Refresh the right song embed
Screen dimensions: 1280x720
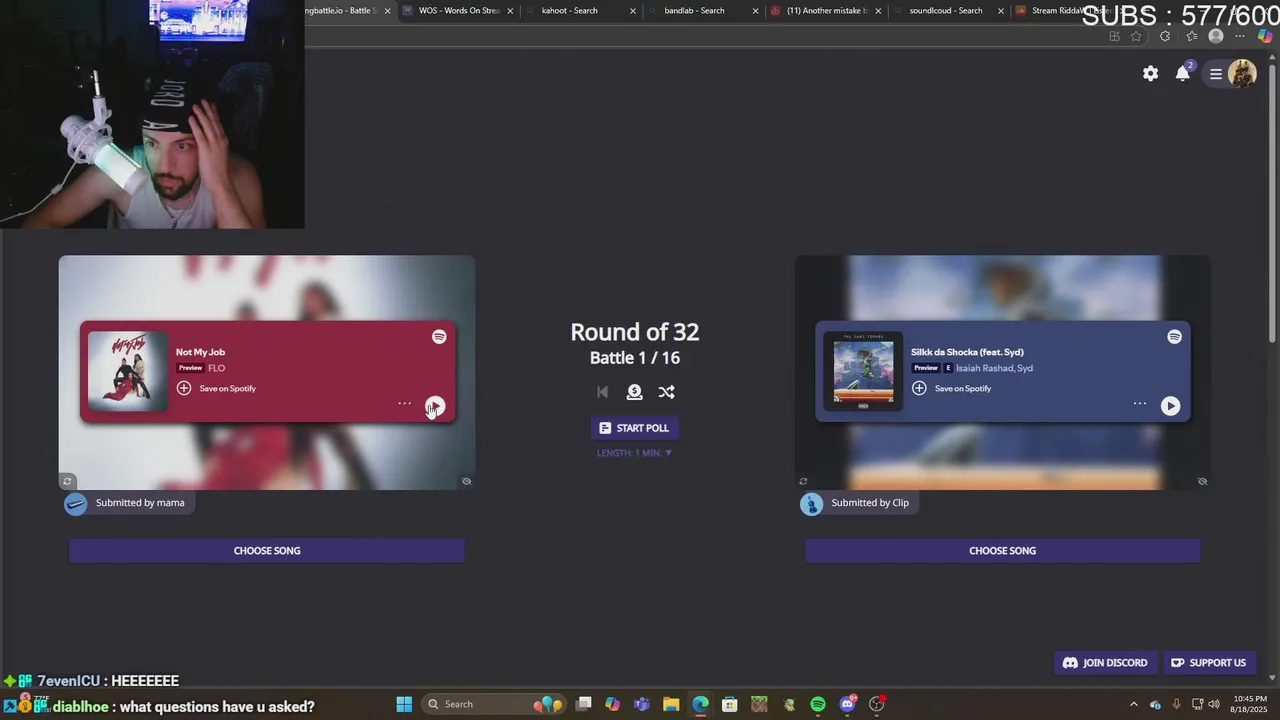[x=803, y=481]
